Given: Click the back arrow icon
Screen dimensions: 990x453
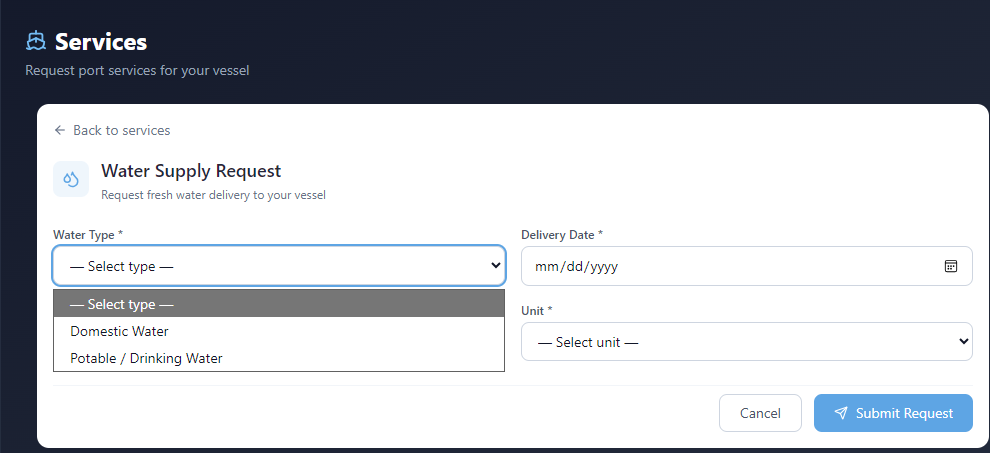Looking at the screenshot, I should click(60, 130).
